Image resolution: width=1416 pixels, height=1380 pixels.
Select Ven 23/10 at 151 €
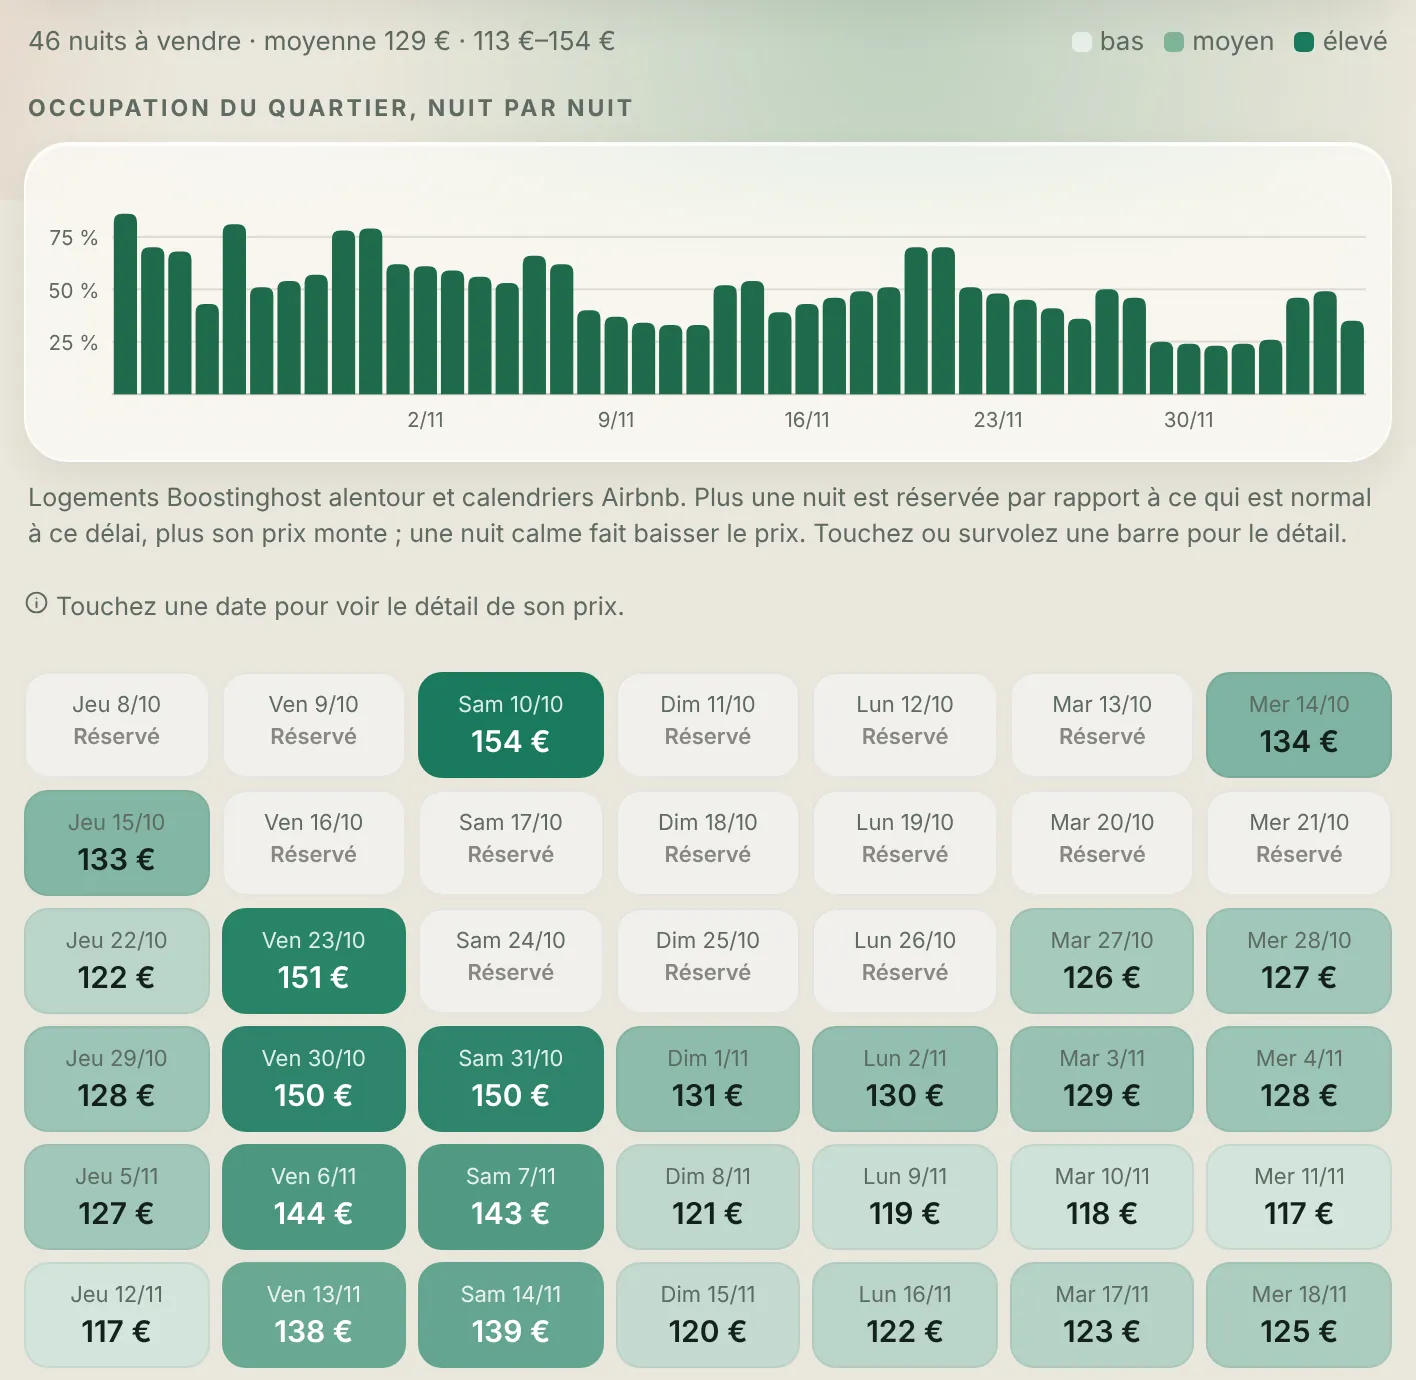coord(314,961)
